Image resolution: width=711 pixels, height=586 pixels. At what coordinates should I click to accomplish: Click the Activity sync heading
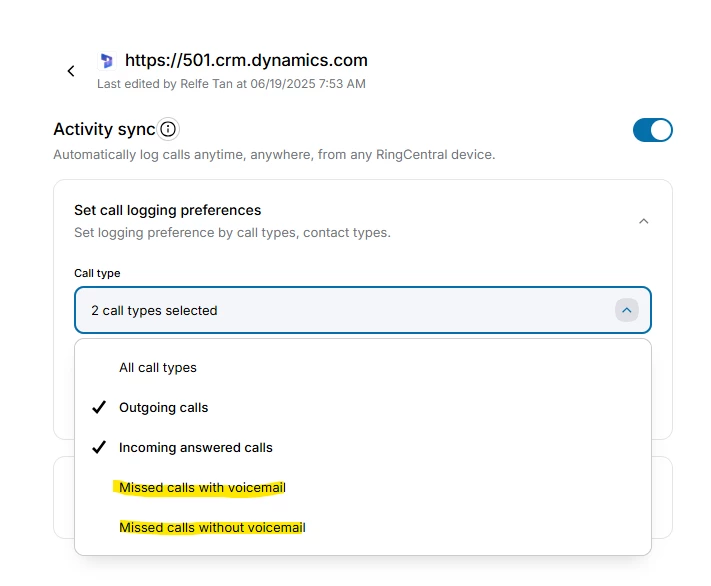104,129
